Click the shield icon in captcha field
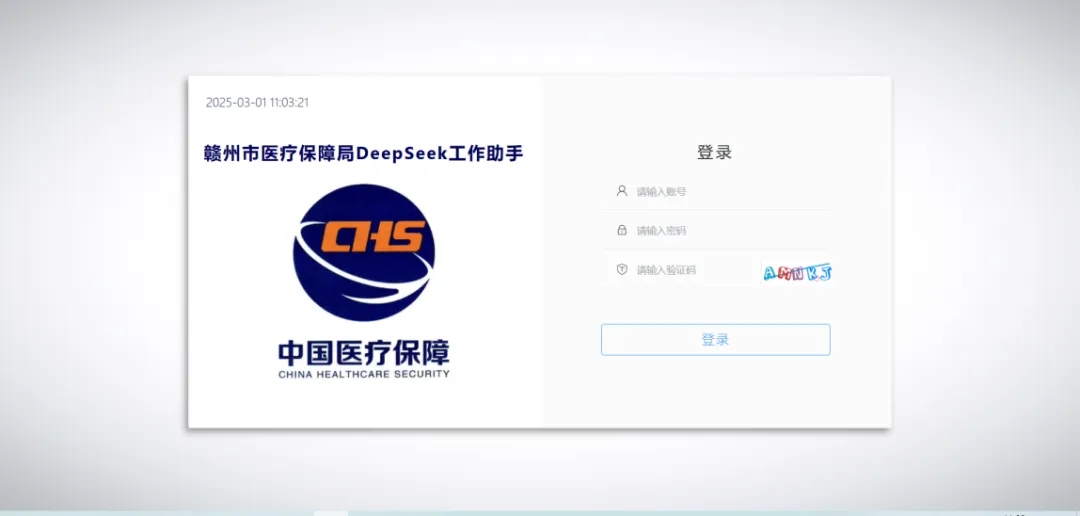 (x=622, y=269)
